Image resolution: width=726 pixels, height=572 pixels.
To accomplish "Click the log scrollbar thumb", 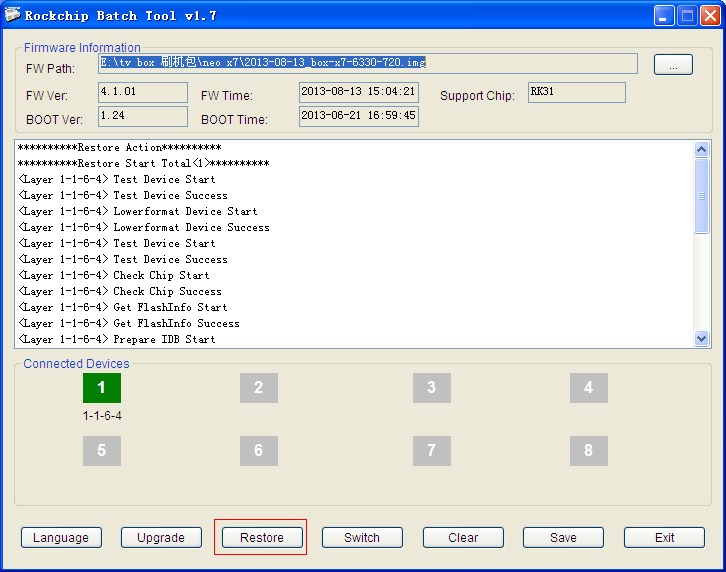I will (701, 196).
